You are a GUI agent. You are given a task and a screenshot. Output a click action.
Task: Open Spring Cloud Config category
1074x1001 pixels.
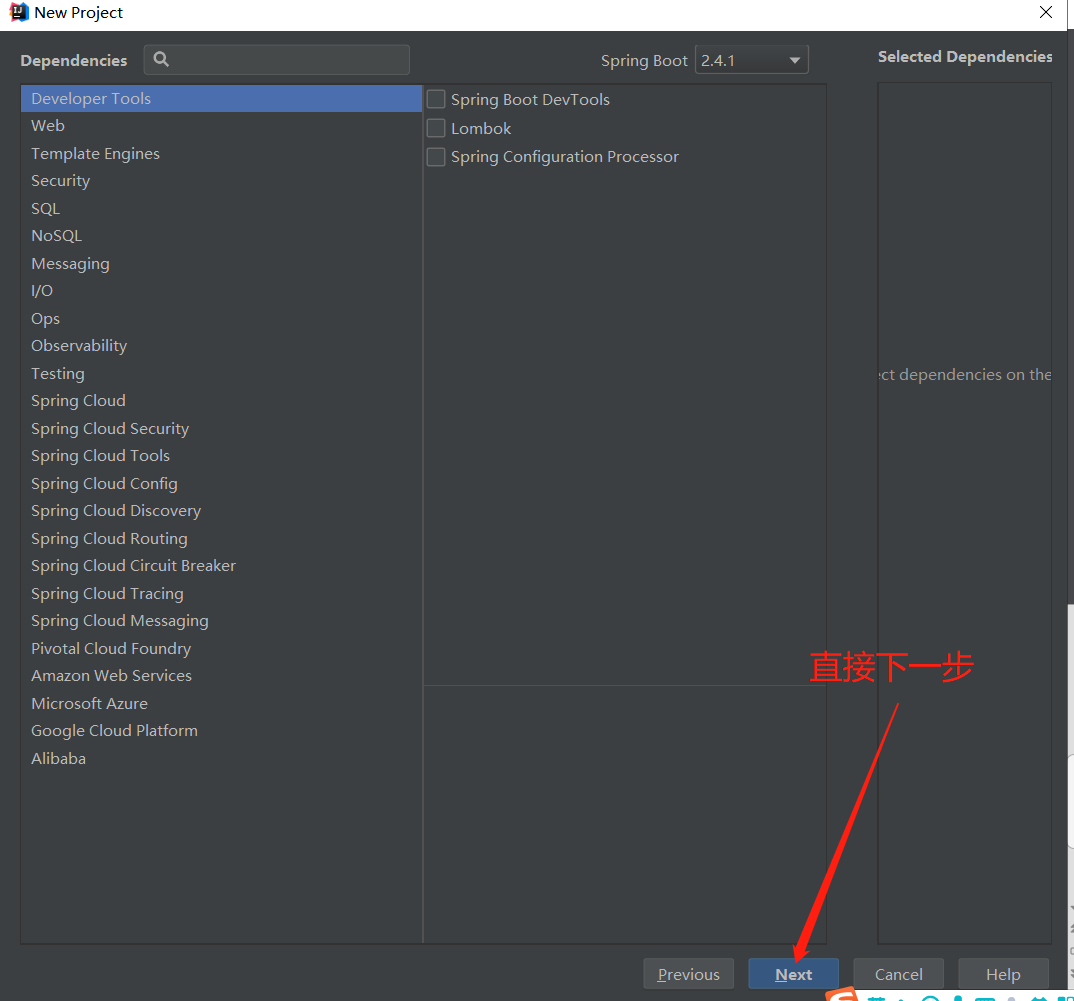pos(221,484)
